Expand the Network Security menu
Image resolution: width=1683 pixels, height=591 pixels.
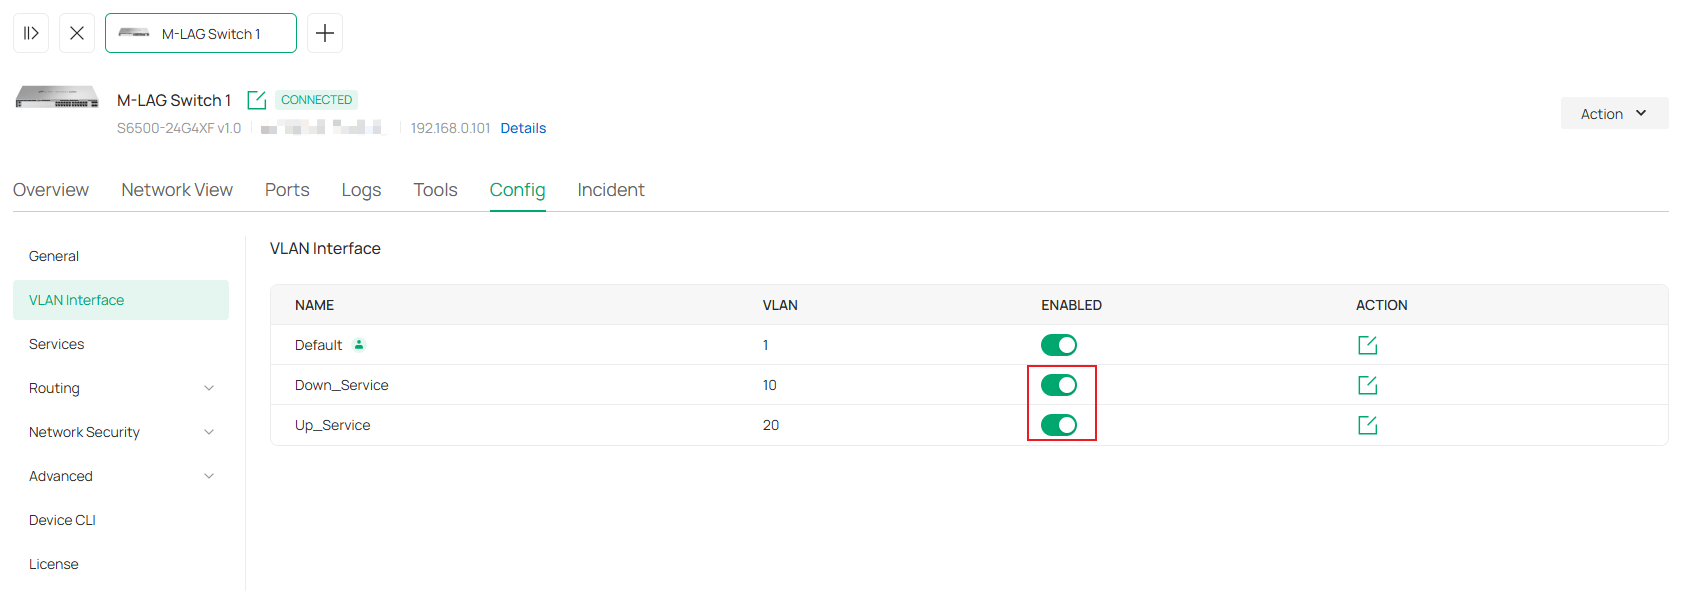208,431
